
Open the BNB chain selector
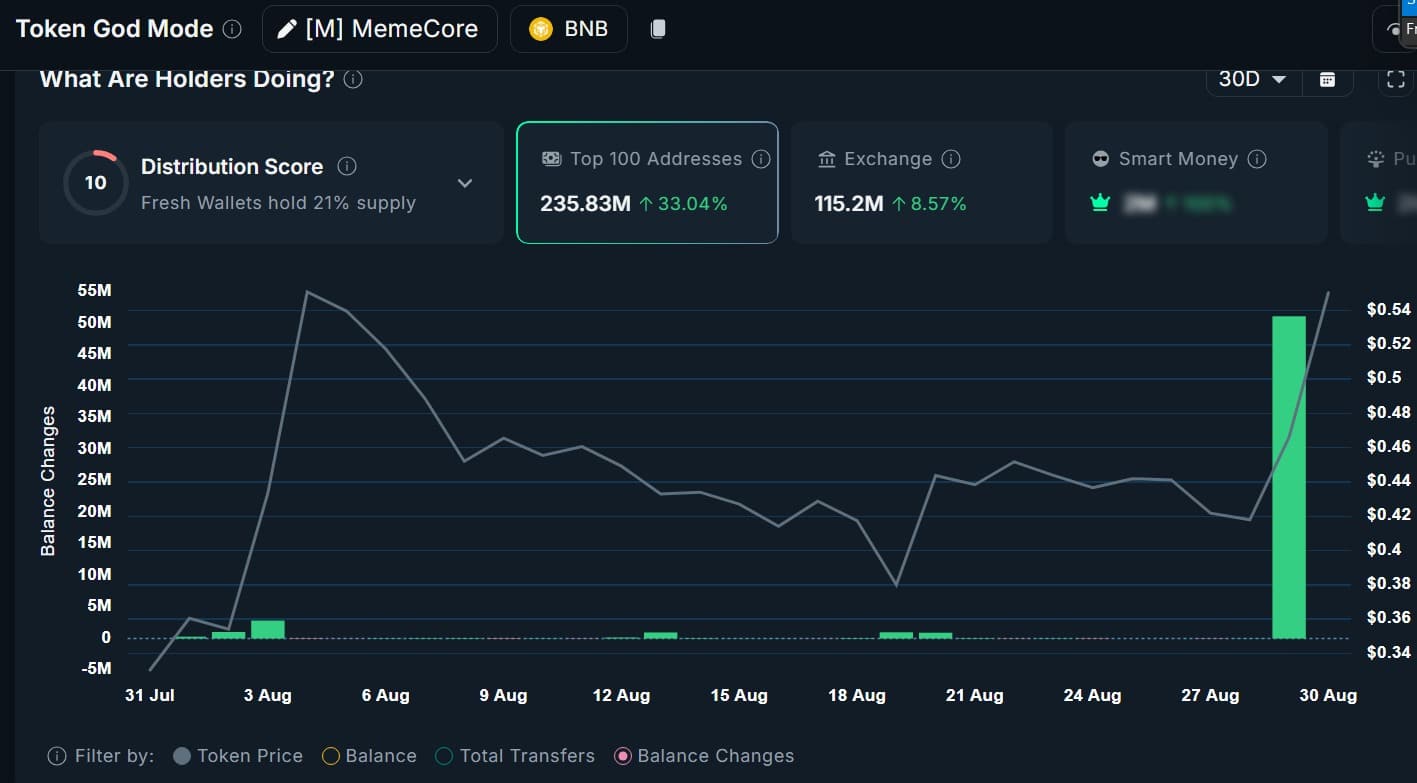pos(568,29)
